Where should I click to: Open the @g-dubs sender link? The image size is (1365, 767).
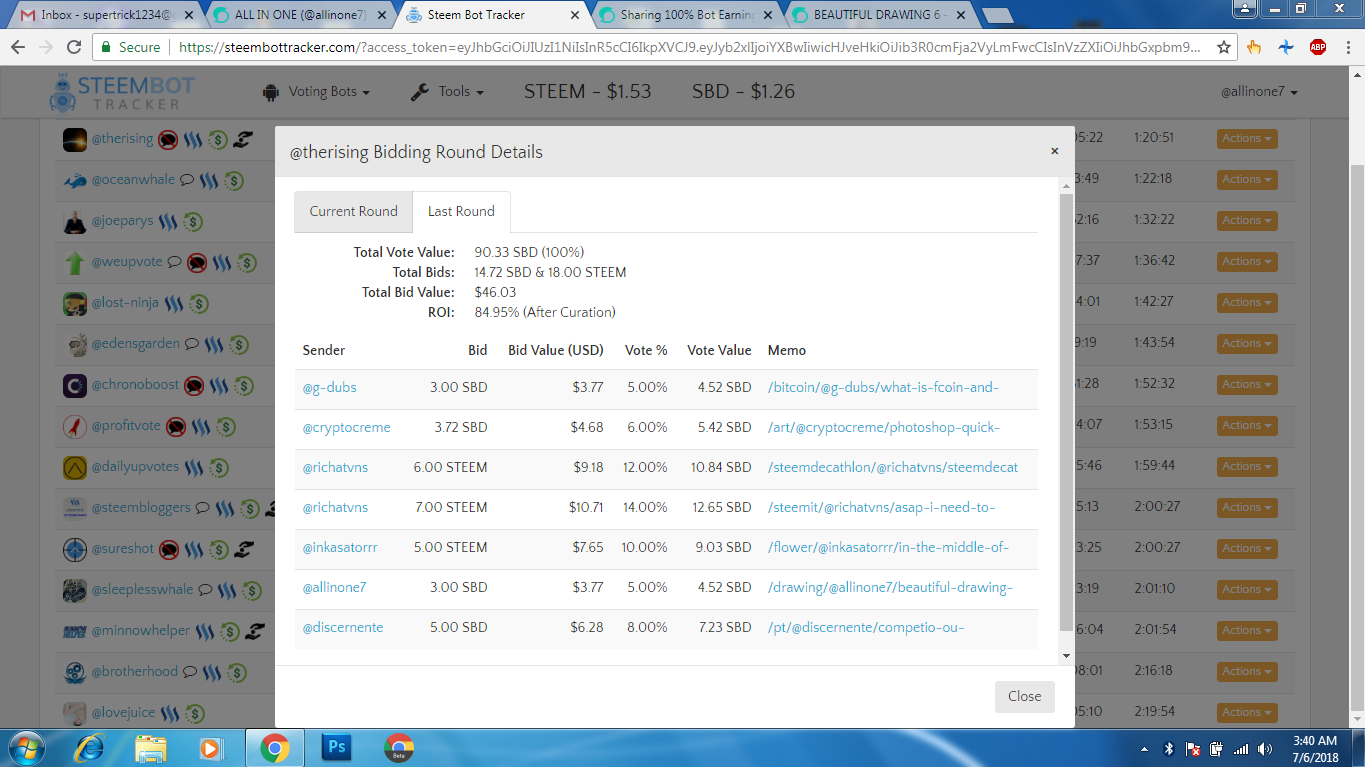coord(329,387)
